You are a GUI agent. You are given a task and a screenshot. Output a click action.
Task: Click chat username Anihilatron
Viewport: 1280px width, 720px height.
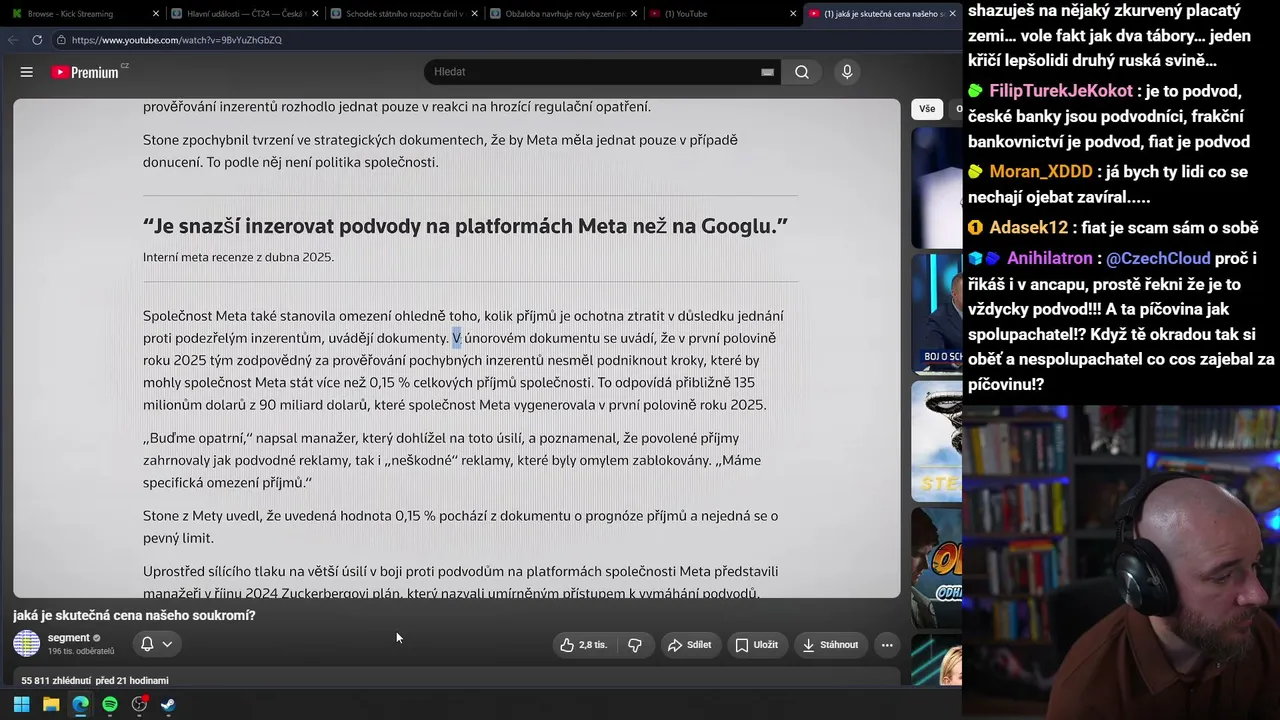point(1050,259)
